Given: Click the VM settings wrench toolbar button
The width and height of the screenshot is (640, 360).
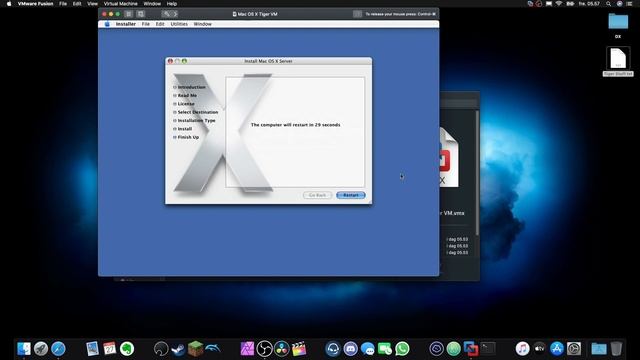Looking at the screenshot, I should (x=167, y=14).
